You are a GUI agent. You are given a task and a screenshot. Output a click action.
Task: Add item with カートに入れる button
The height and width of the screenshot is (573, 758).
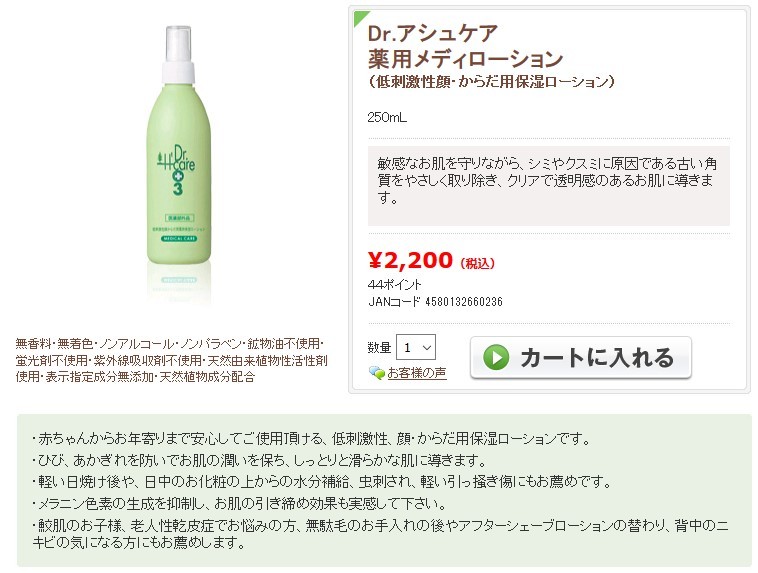click(581, 358)
